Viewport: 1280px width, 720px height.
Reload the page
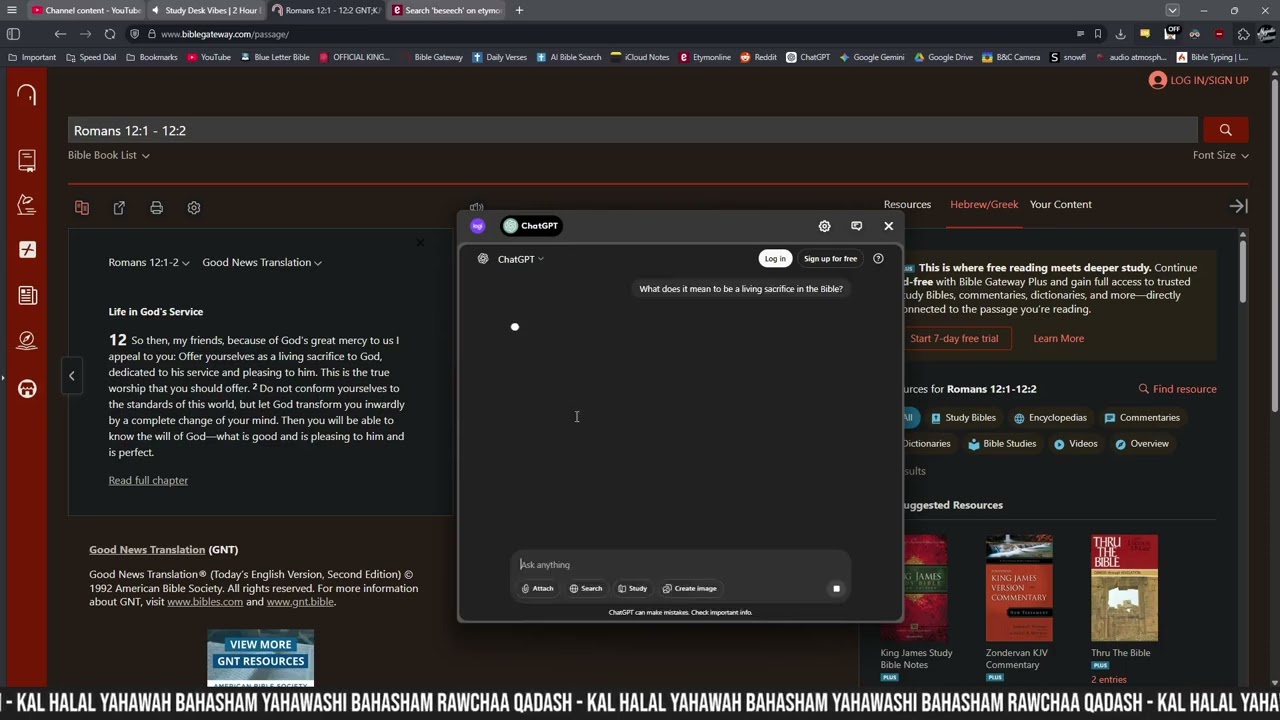click(110, 34)
